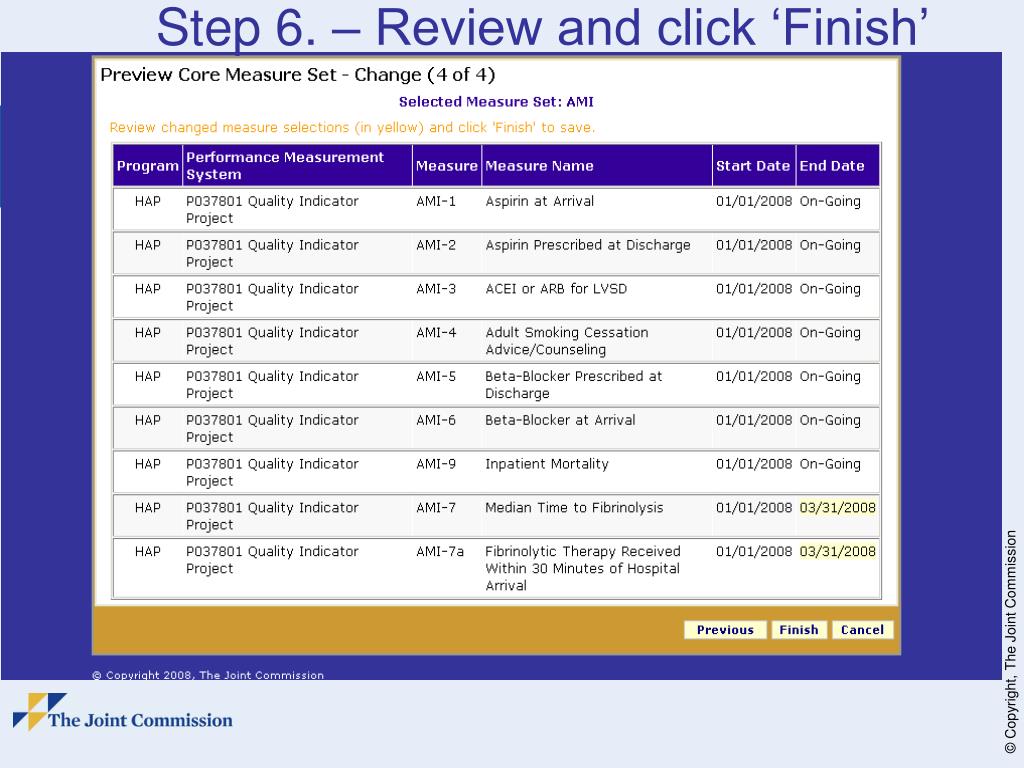Select the AMI-6 measure cell
The width and height of the screenshot is (1024, 768).
coord(436,420)
